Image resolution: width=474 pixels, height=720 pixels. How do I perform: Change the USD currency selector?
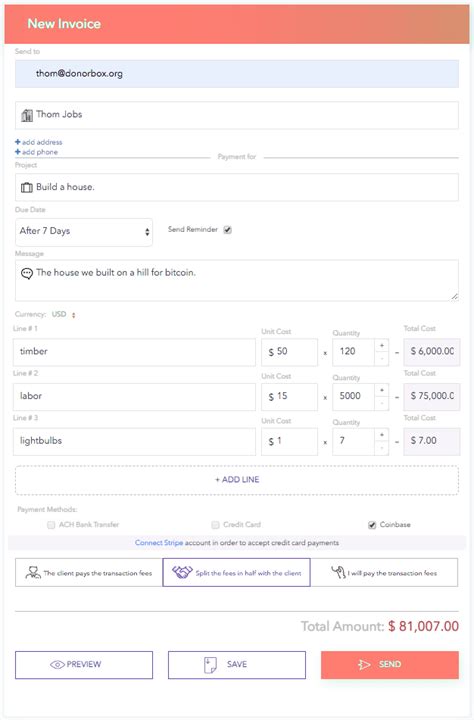click(64, 315)
